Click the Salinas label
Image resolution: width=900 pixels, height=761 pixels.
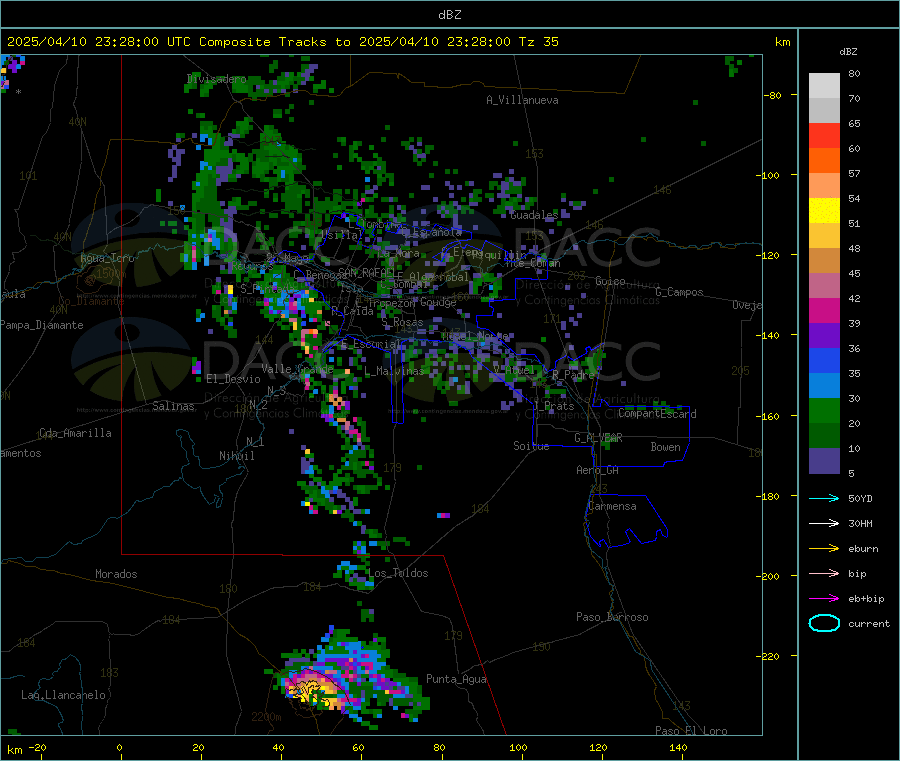tap(173, 406)
